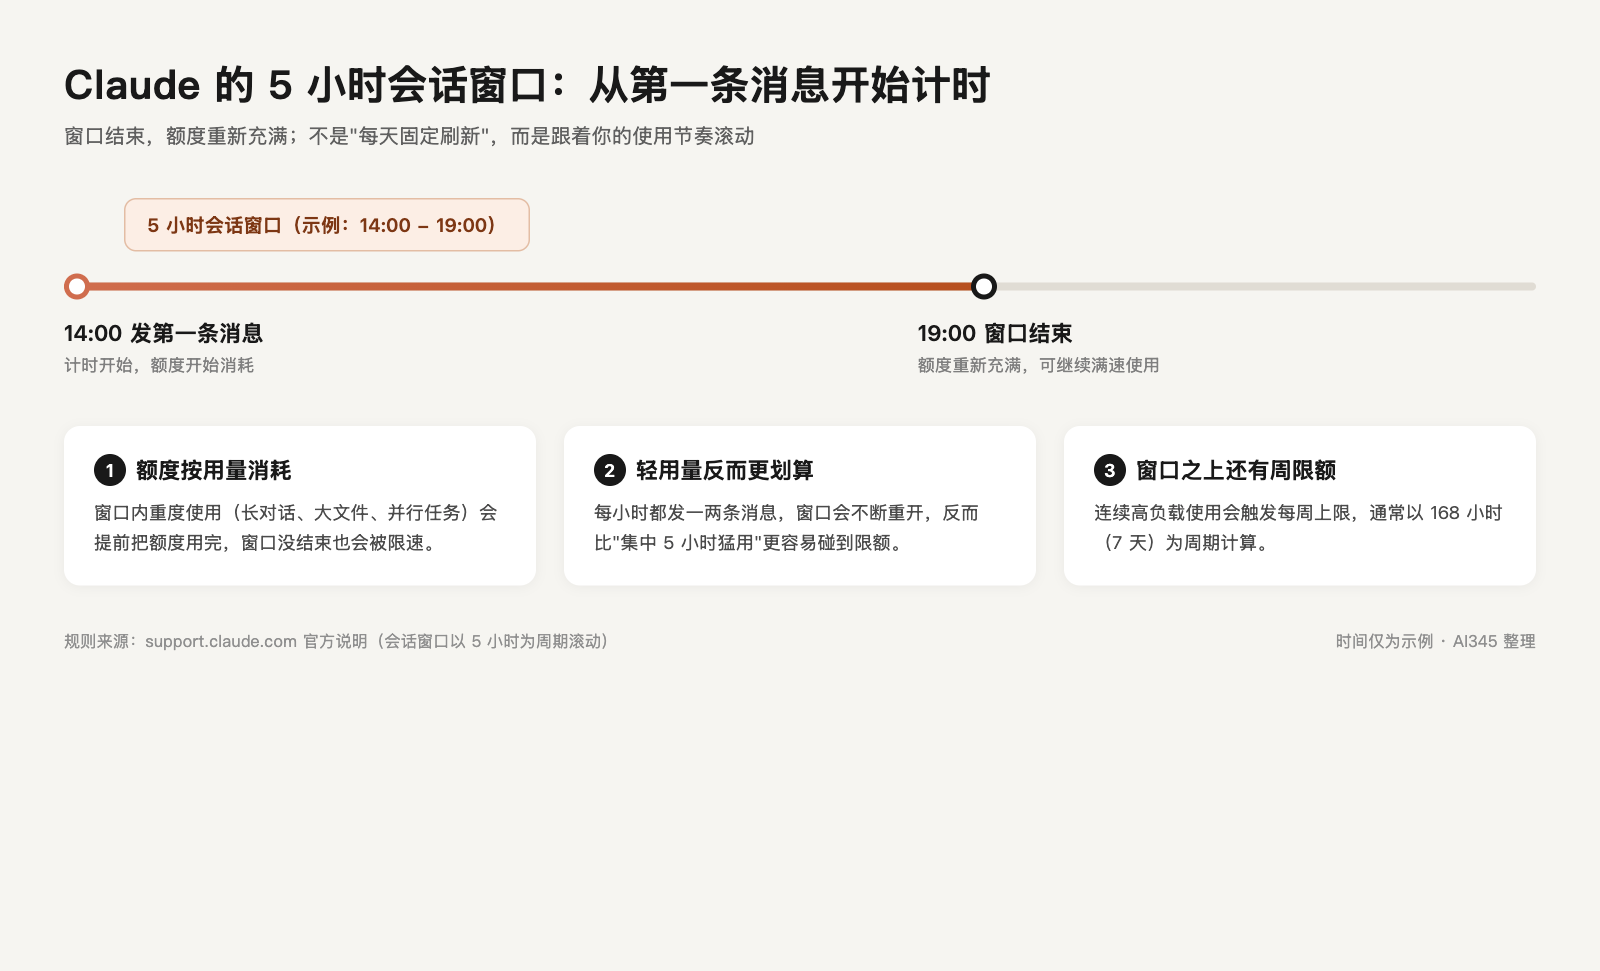Viewport: 1600px width, 971px height.
Task: Click the number 2 circle icon
Action: click(610, 470)
